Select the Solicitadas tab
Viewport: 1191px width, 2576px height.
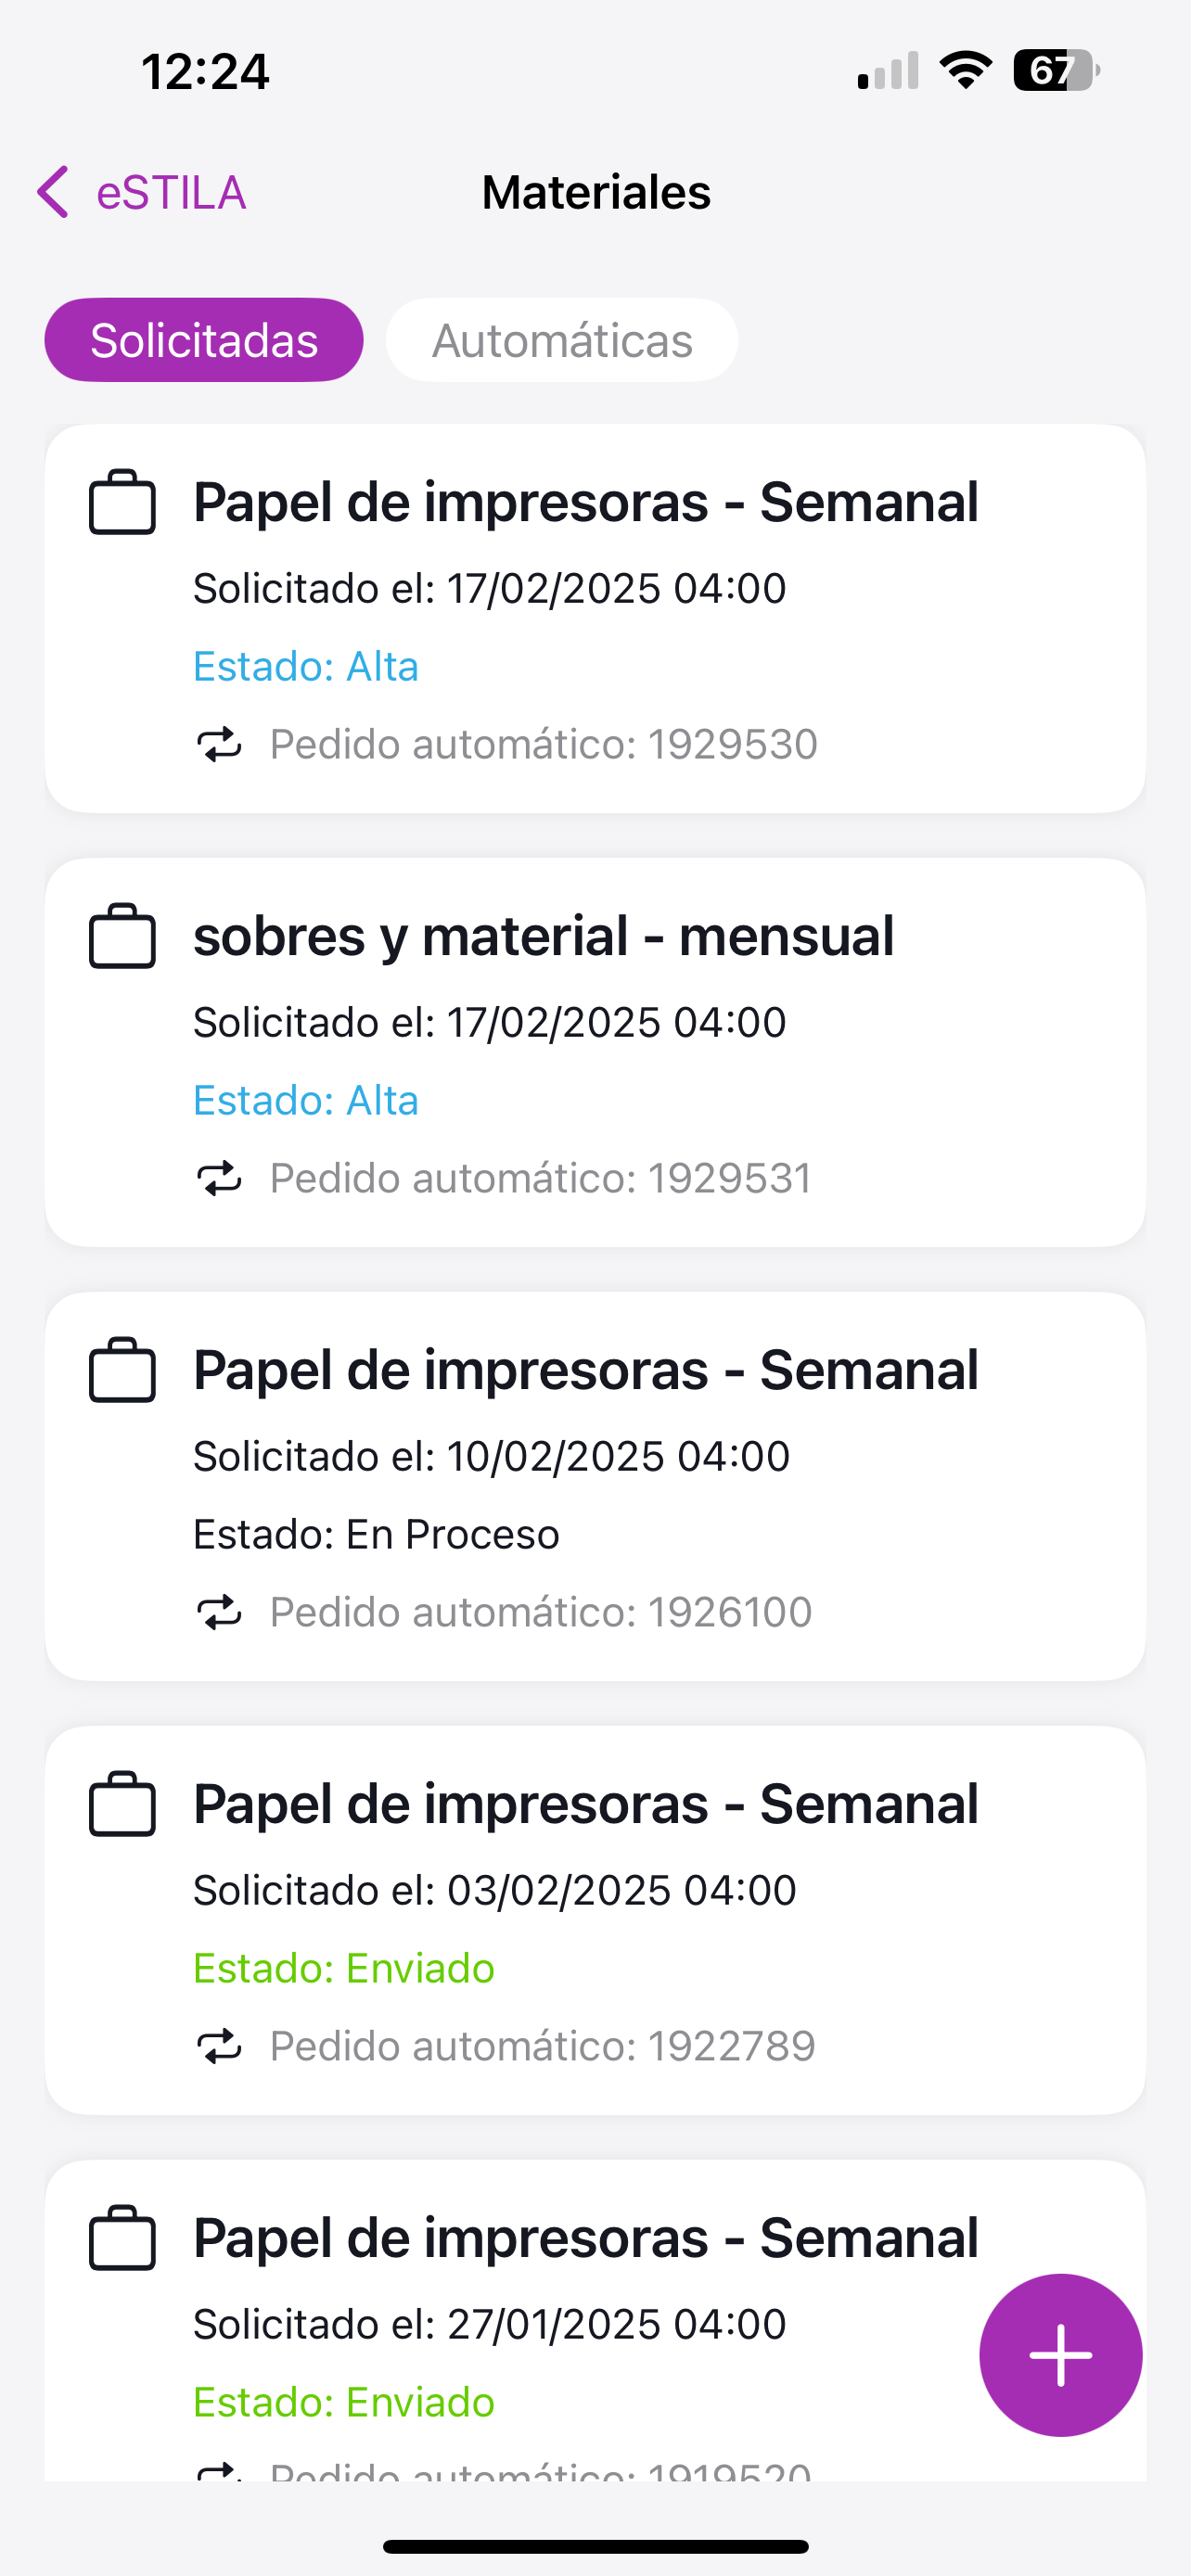(x=204, y=340)
